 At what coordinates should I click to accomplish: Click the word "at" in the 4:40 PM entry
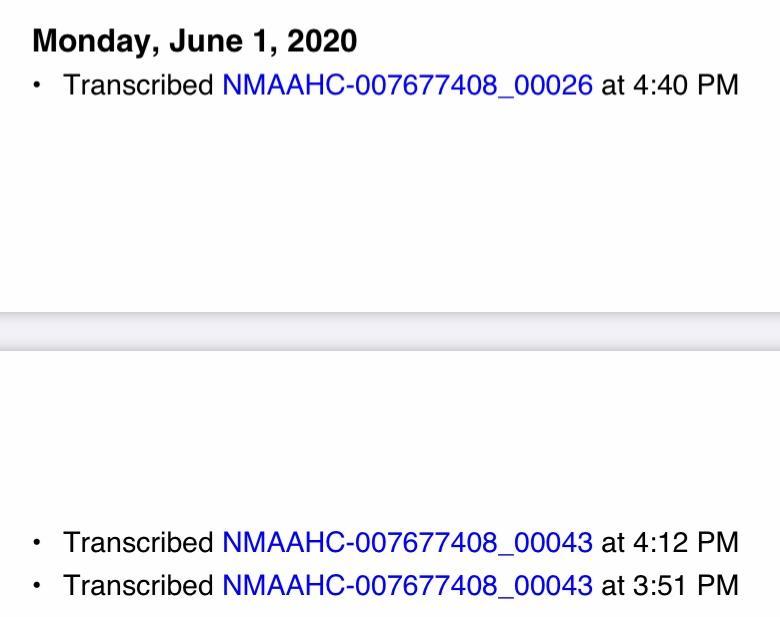pos(613,85)
